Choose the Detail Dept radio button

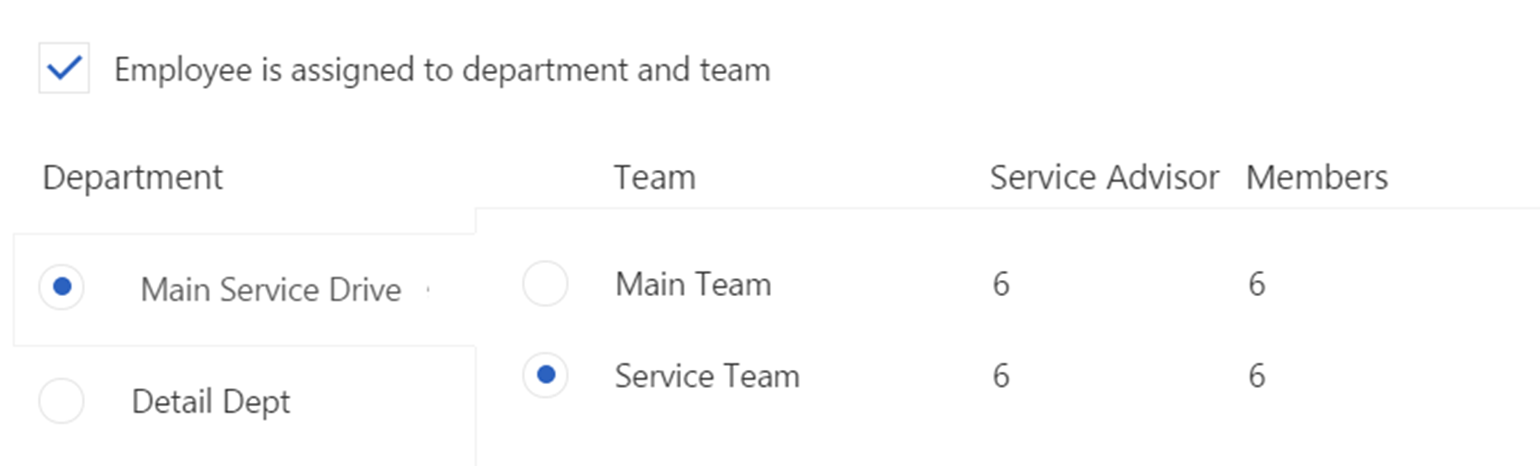62,402
